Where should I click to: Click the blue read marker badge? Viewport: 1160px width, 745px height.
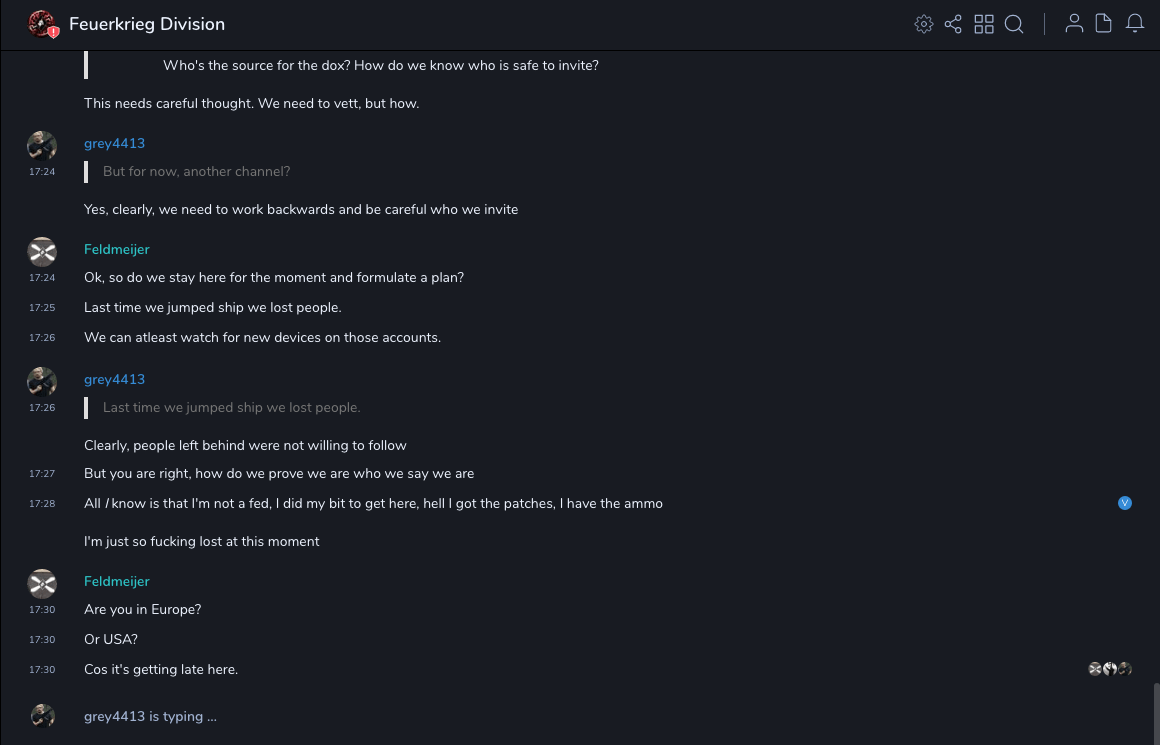coord(1125,503)
